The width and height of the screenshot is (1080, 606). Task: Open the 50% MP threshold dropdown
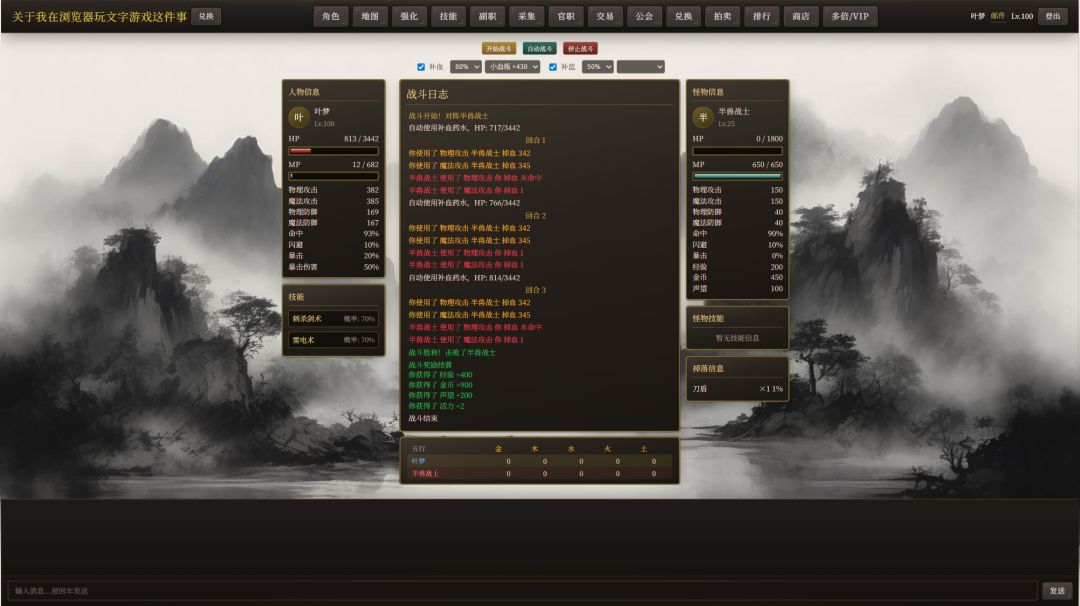[x=597, y=67]
